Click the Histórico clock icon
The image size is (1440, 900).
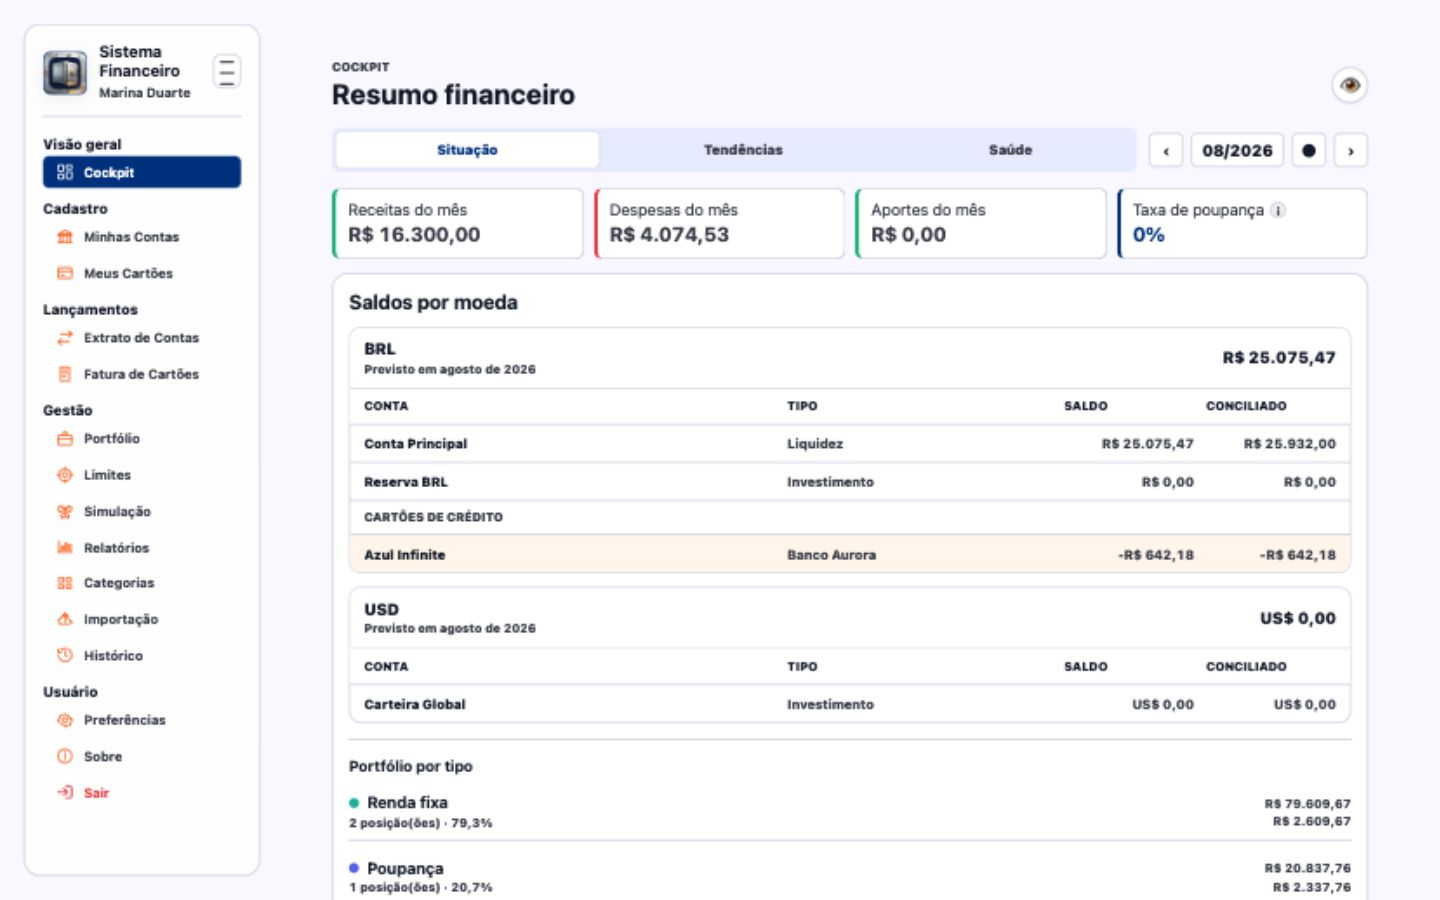coord(65,655)
